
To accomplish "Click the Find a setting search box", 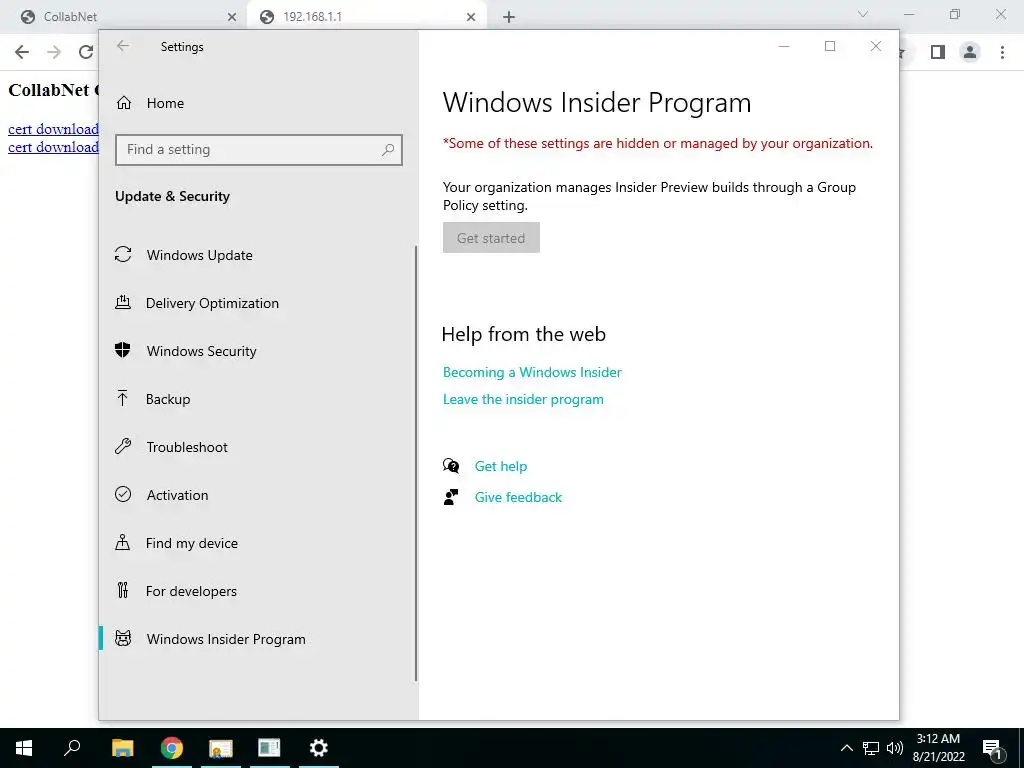I will tap(259, 150).
